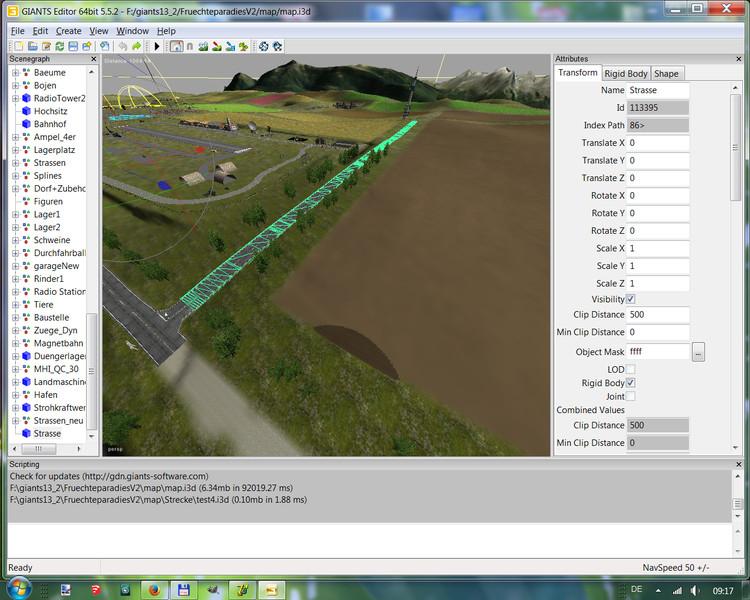Click the New scene toolbar icon

coord(18,46)
